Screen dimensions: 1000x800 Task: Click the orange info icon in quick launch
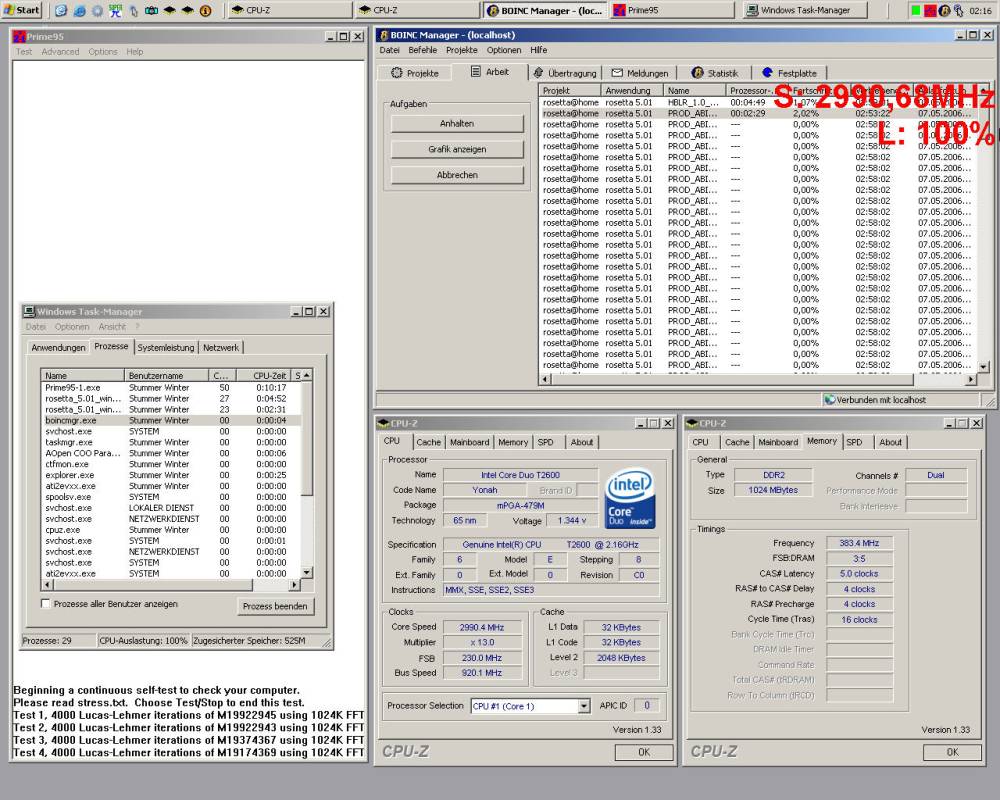[206, 11]
